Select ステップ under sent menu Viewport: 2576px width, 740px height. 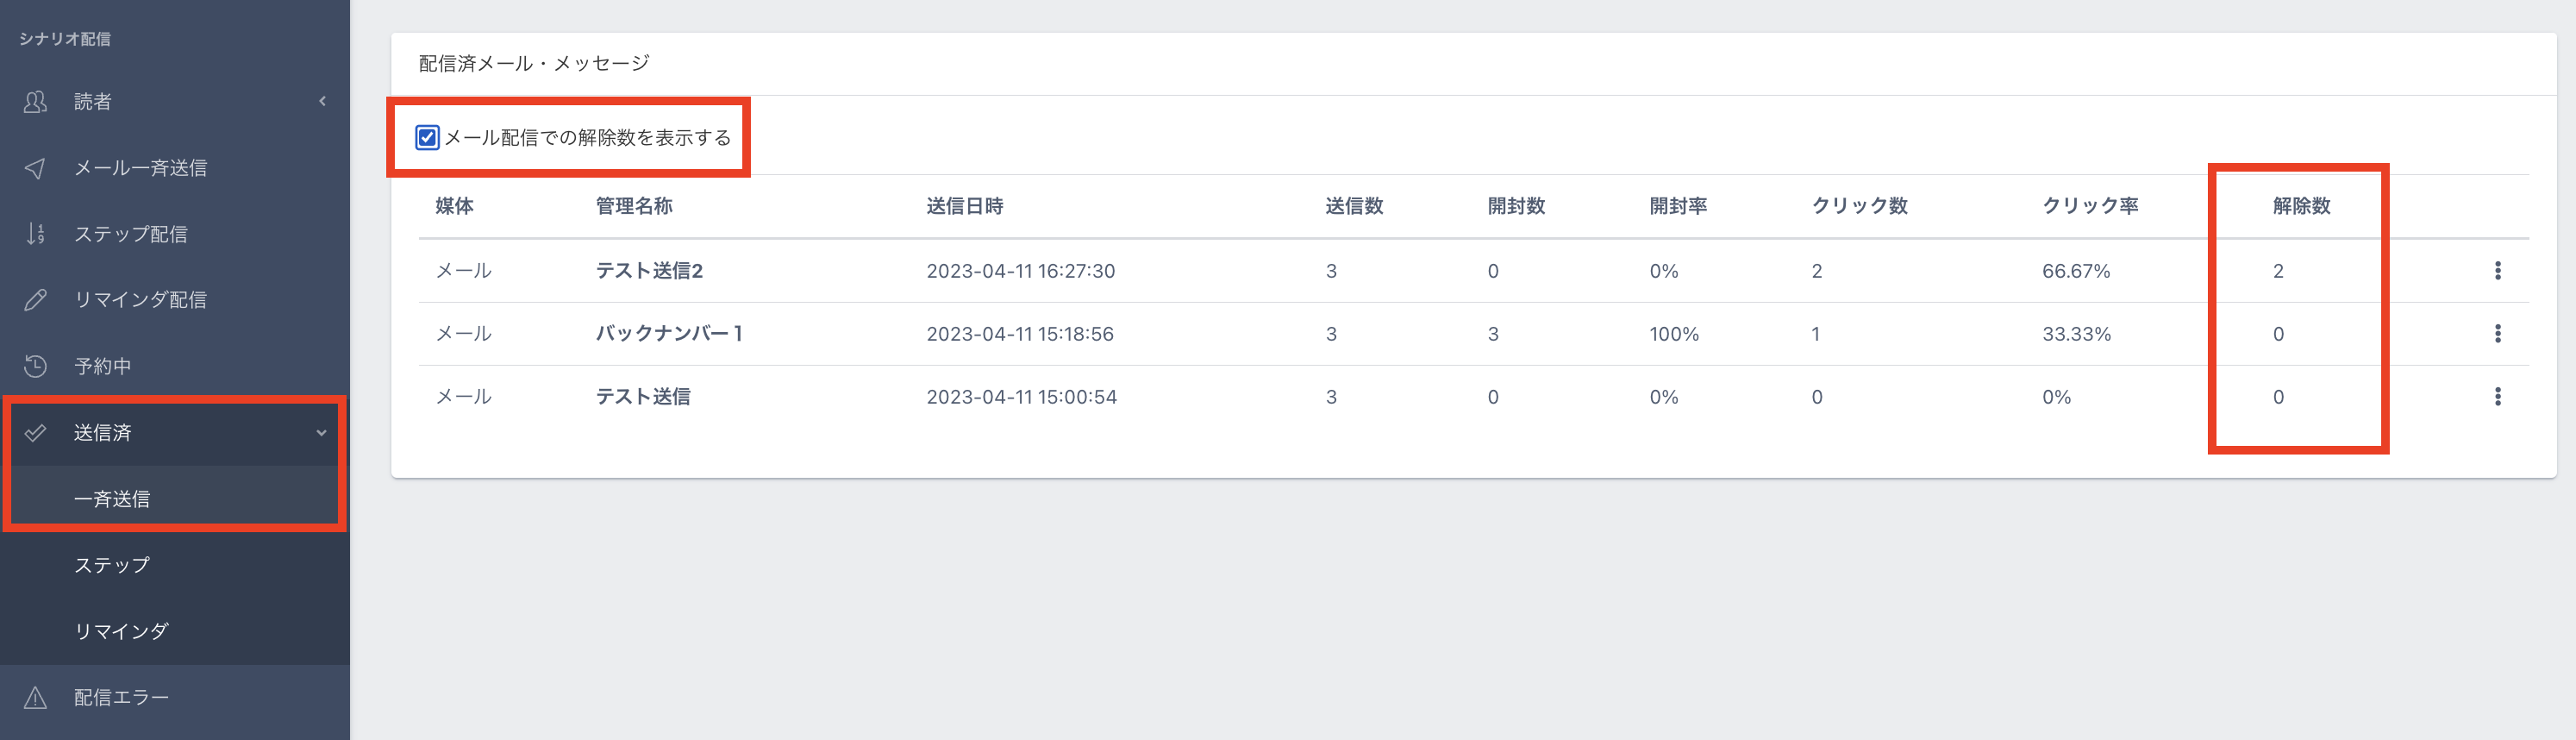[112, 565]
